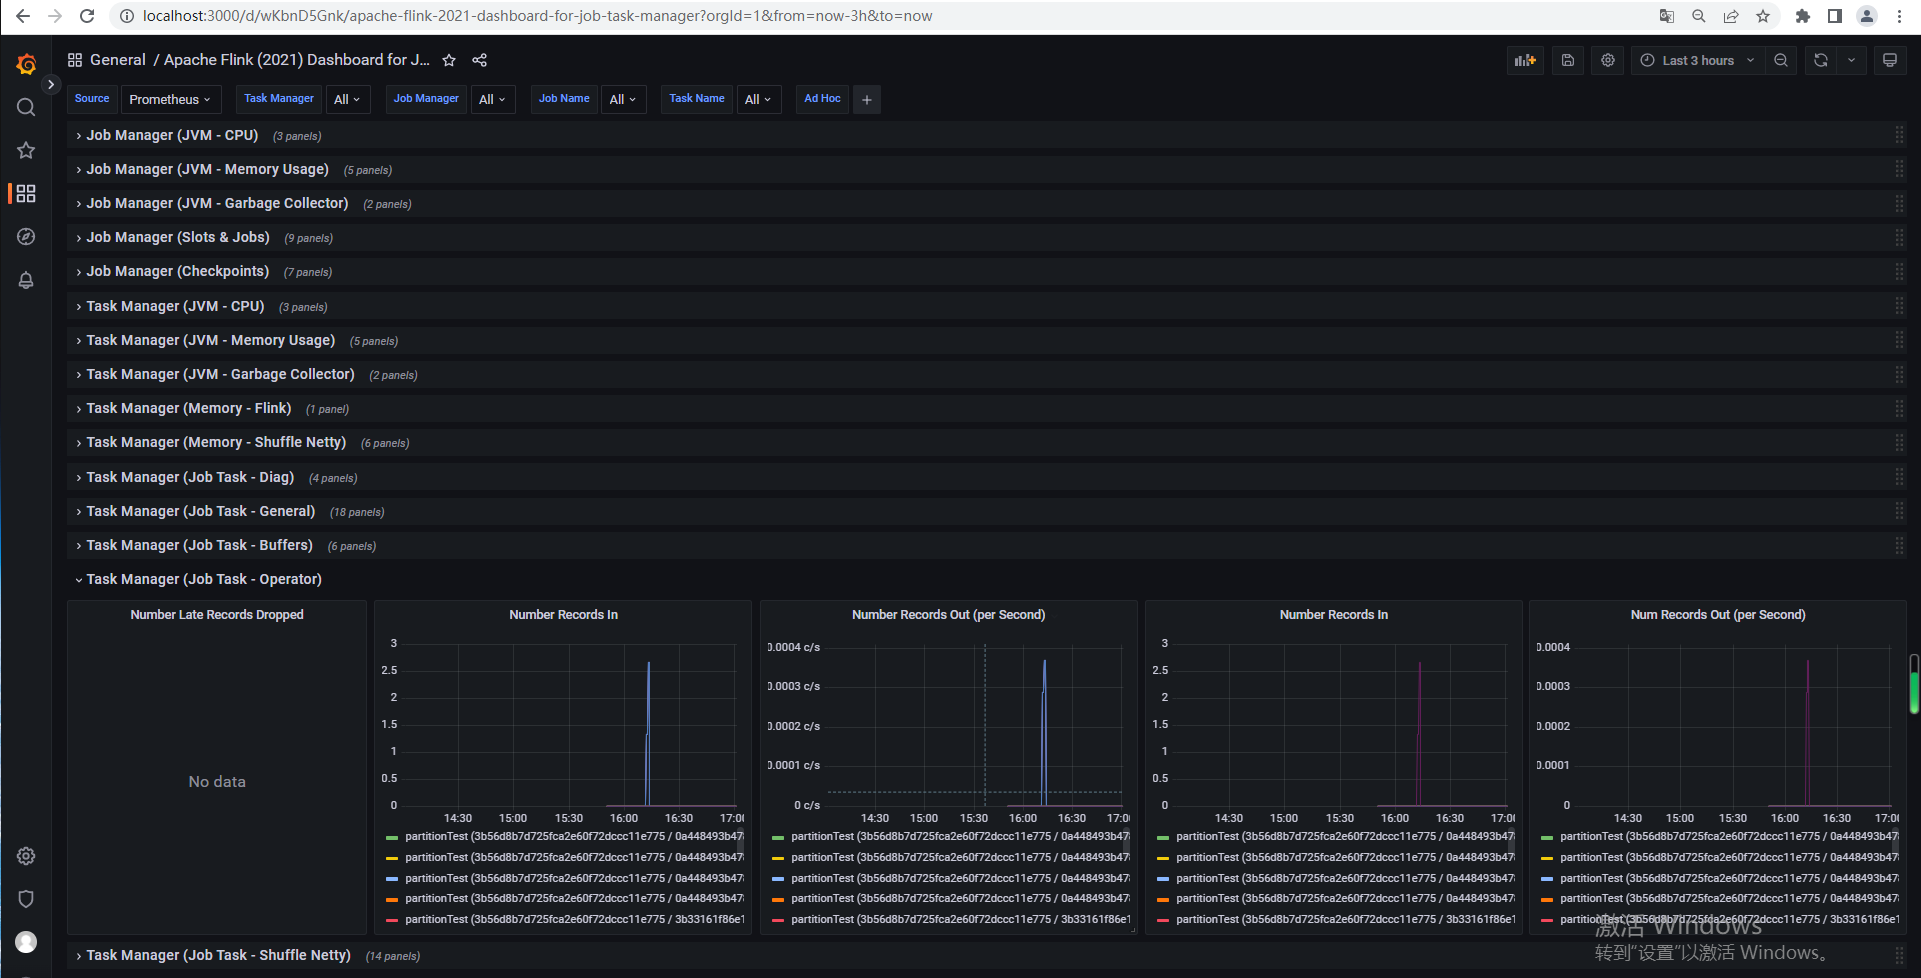Click red legend swatch in second Number Records In panel
The image size is (1921, 978).
[x=1163, y=920]
